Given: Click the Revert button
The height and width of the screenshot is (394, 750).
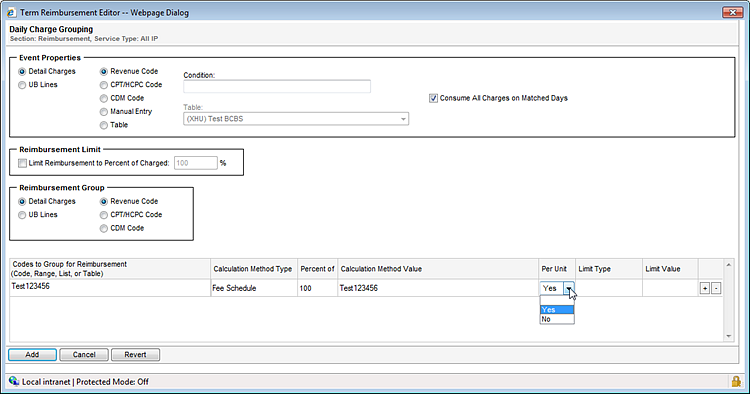Looking at the screenshot, I should coord(135,355).
